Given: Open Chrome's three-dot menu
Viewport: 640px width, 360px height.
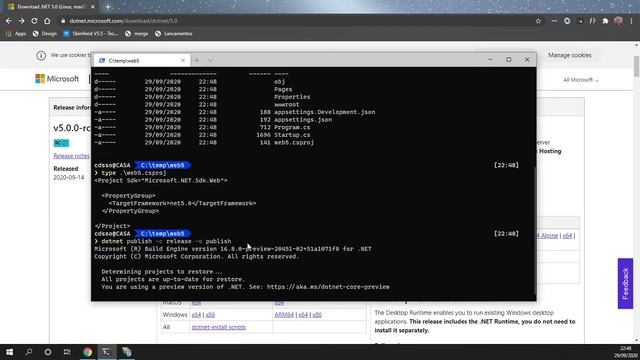Looking at the screenshot, I should pos(631,21).
